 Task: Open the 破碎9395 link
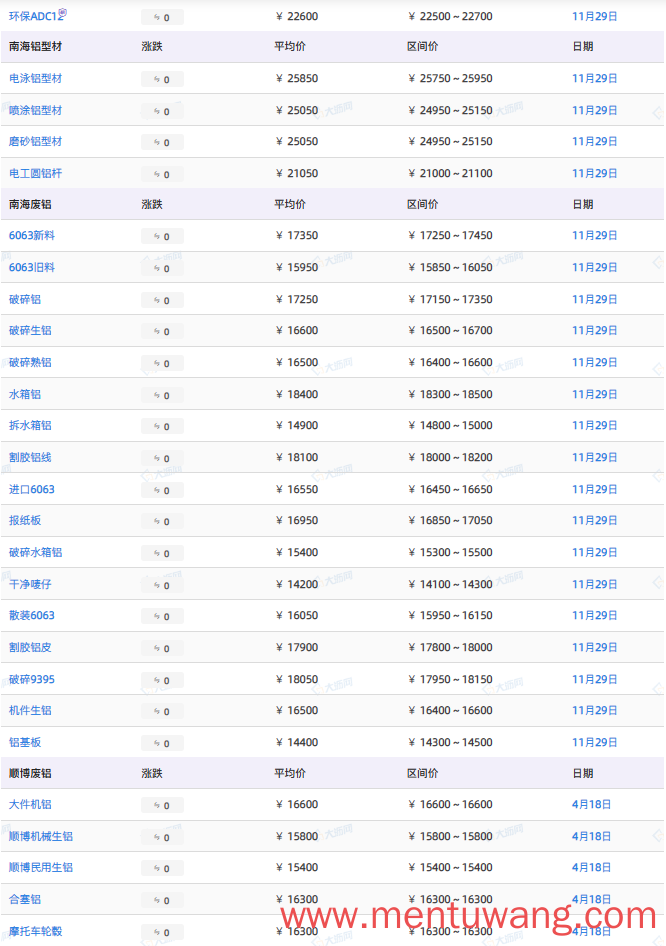click(x=31, y=680)
